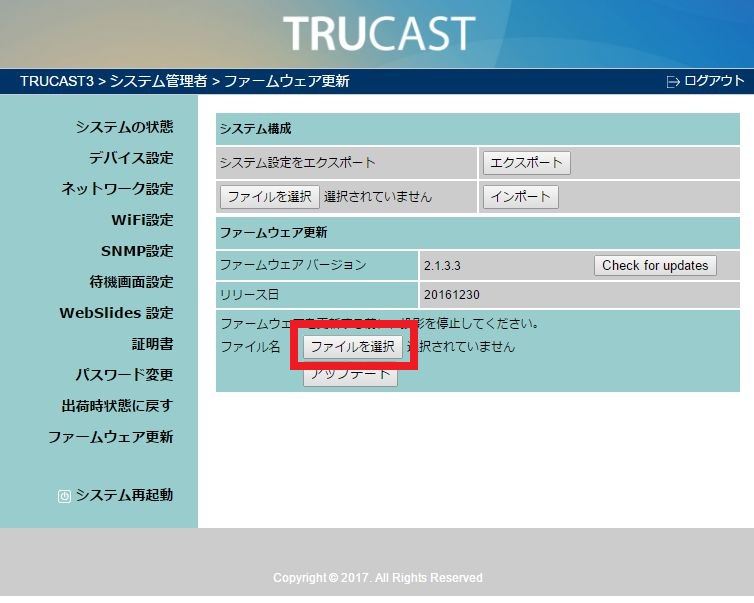Screen dimensions: 754x603
Task: Click the copyright 2017 footer text
Action: point(377,578)
